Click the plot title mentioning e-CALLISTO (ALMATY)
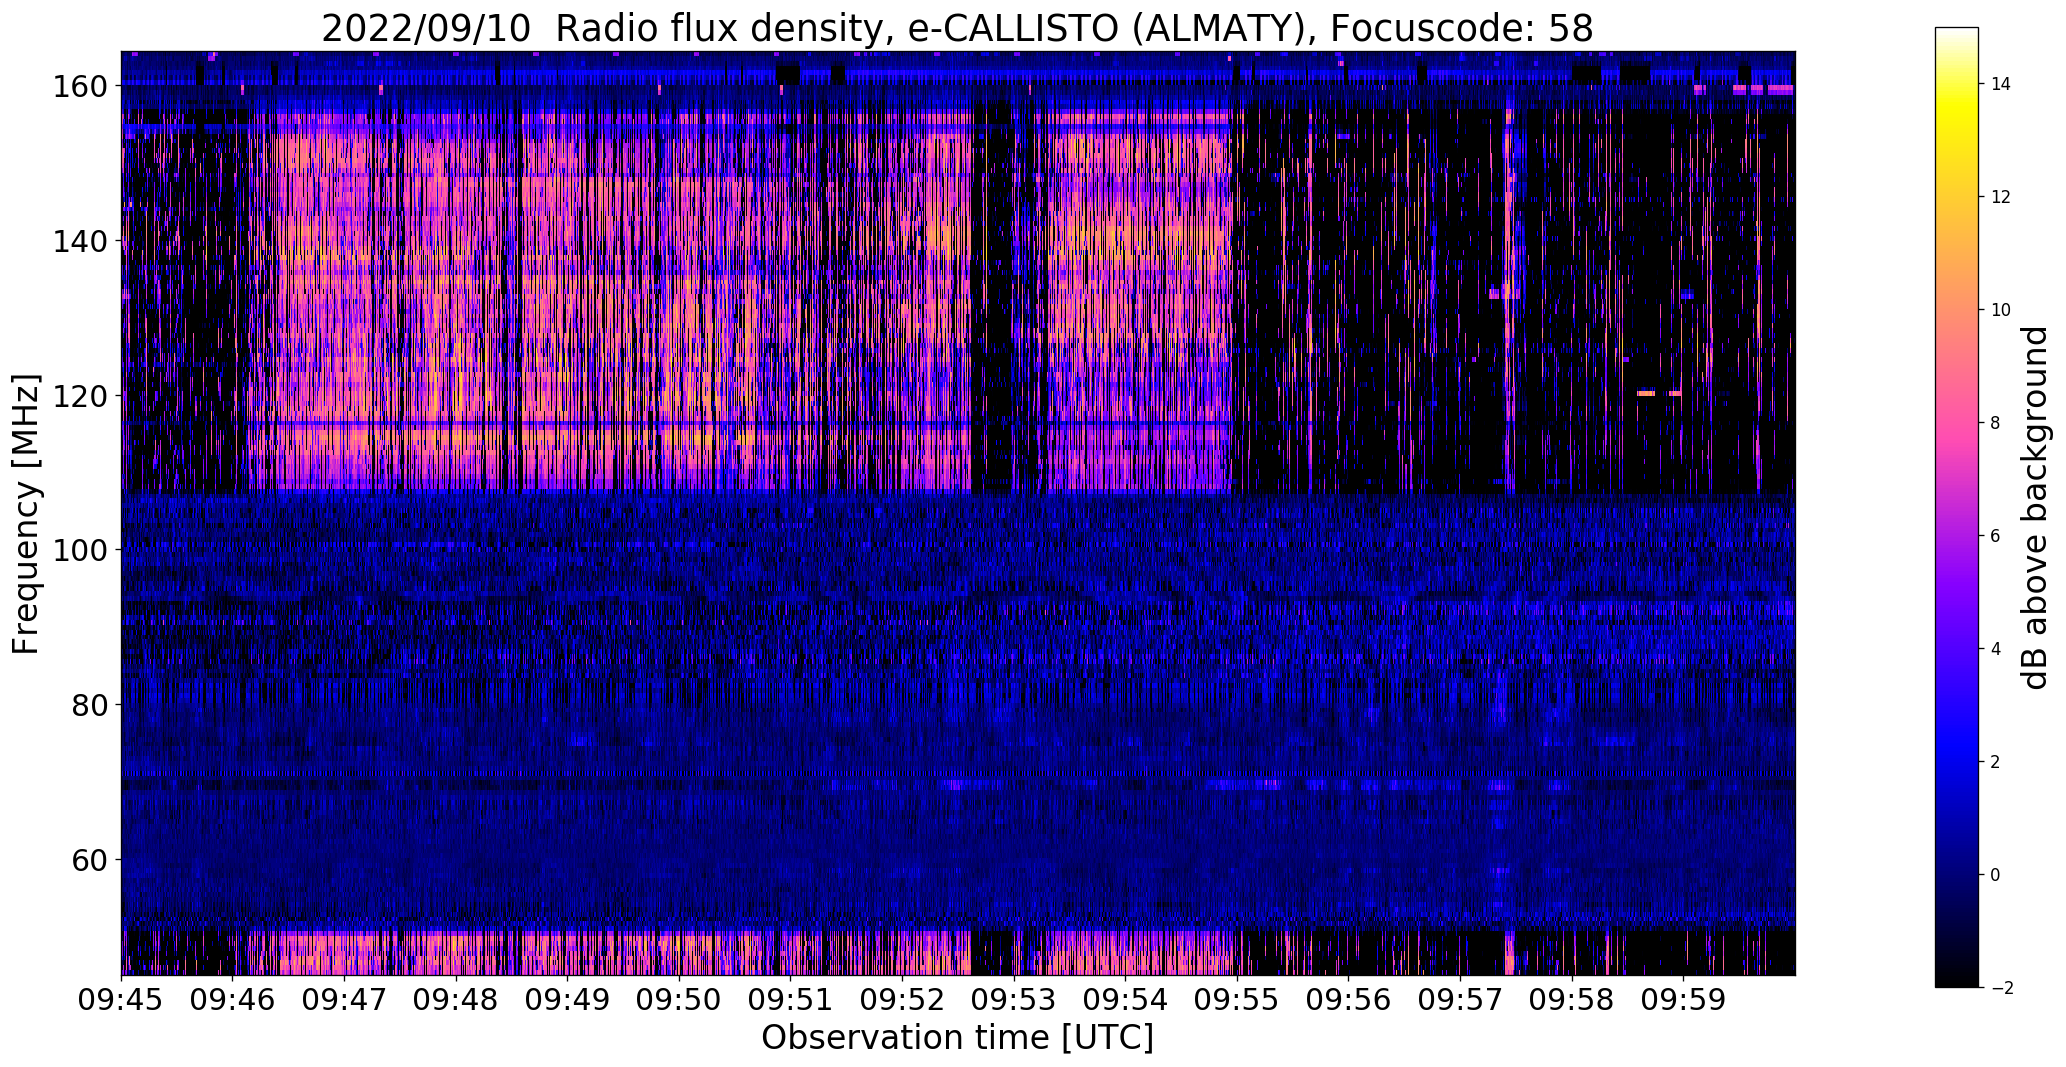The width and height of the screenshot is (2066, 1067). (957, 29)
